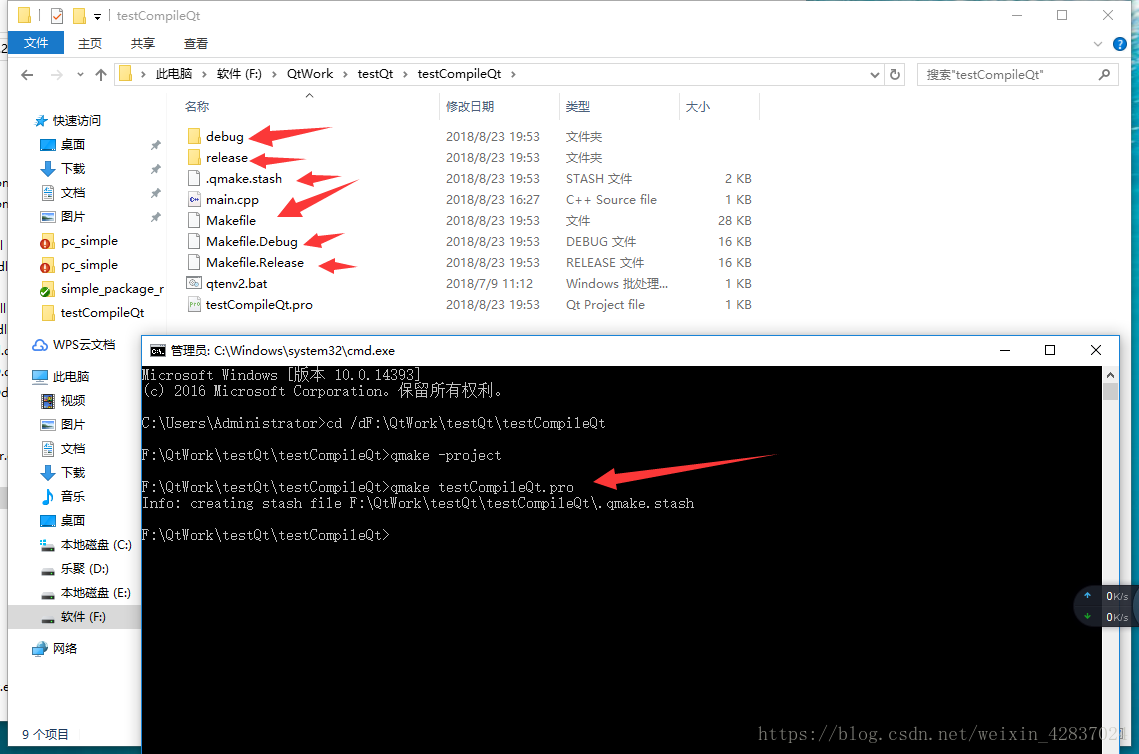Click the search magnifier icon

[x=1104, y=74]
